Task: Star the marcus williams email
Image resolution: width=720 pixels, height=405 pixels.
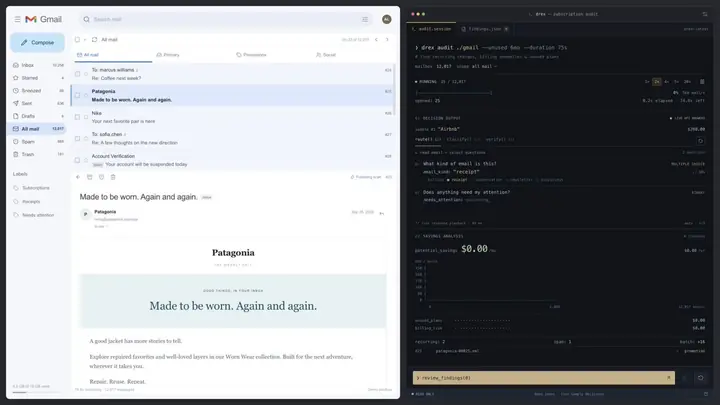Action: [86, 74]
